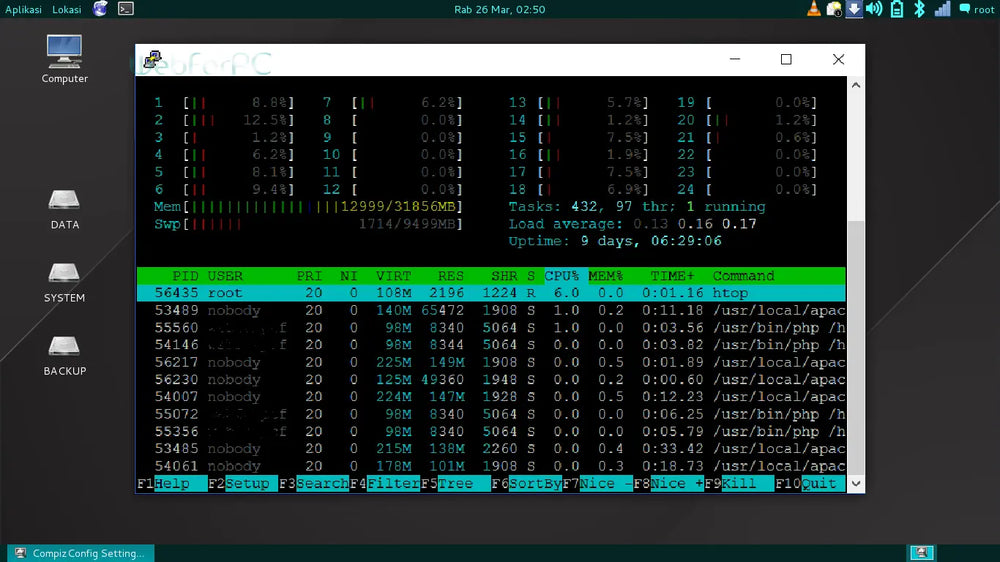Open the SYSTEM drive icon

[64, 282]
